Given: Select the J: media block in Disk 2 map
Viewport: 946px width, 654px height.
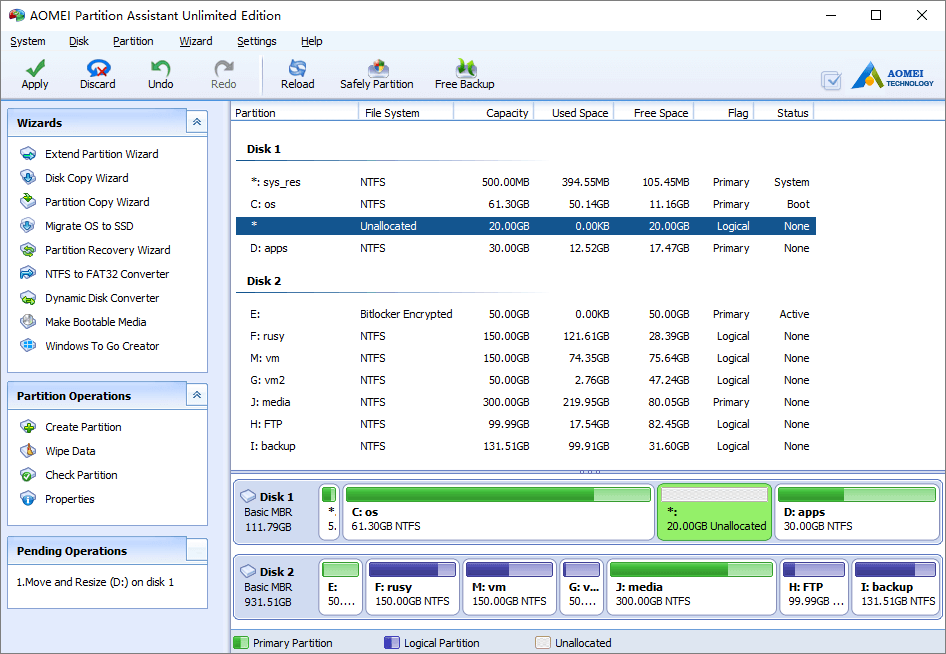Looking at the screenshot, I should coord(691,587).
